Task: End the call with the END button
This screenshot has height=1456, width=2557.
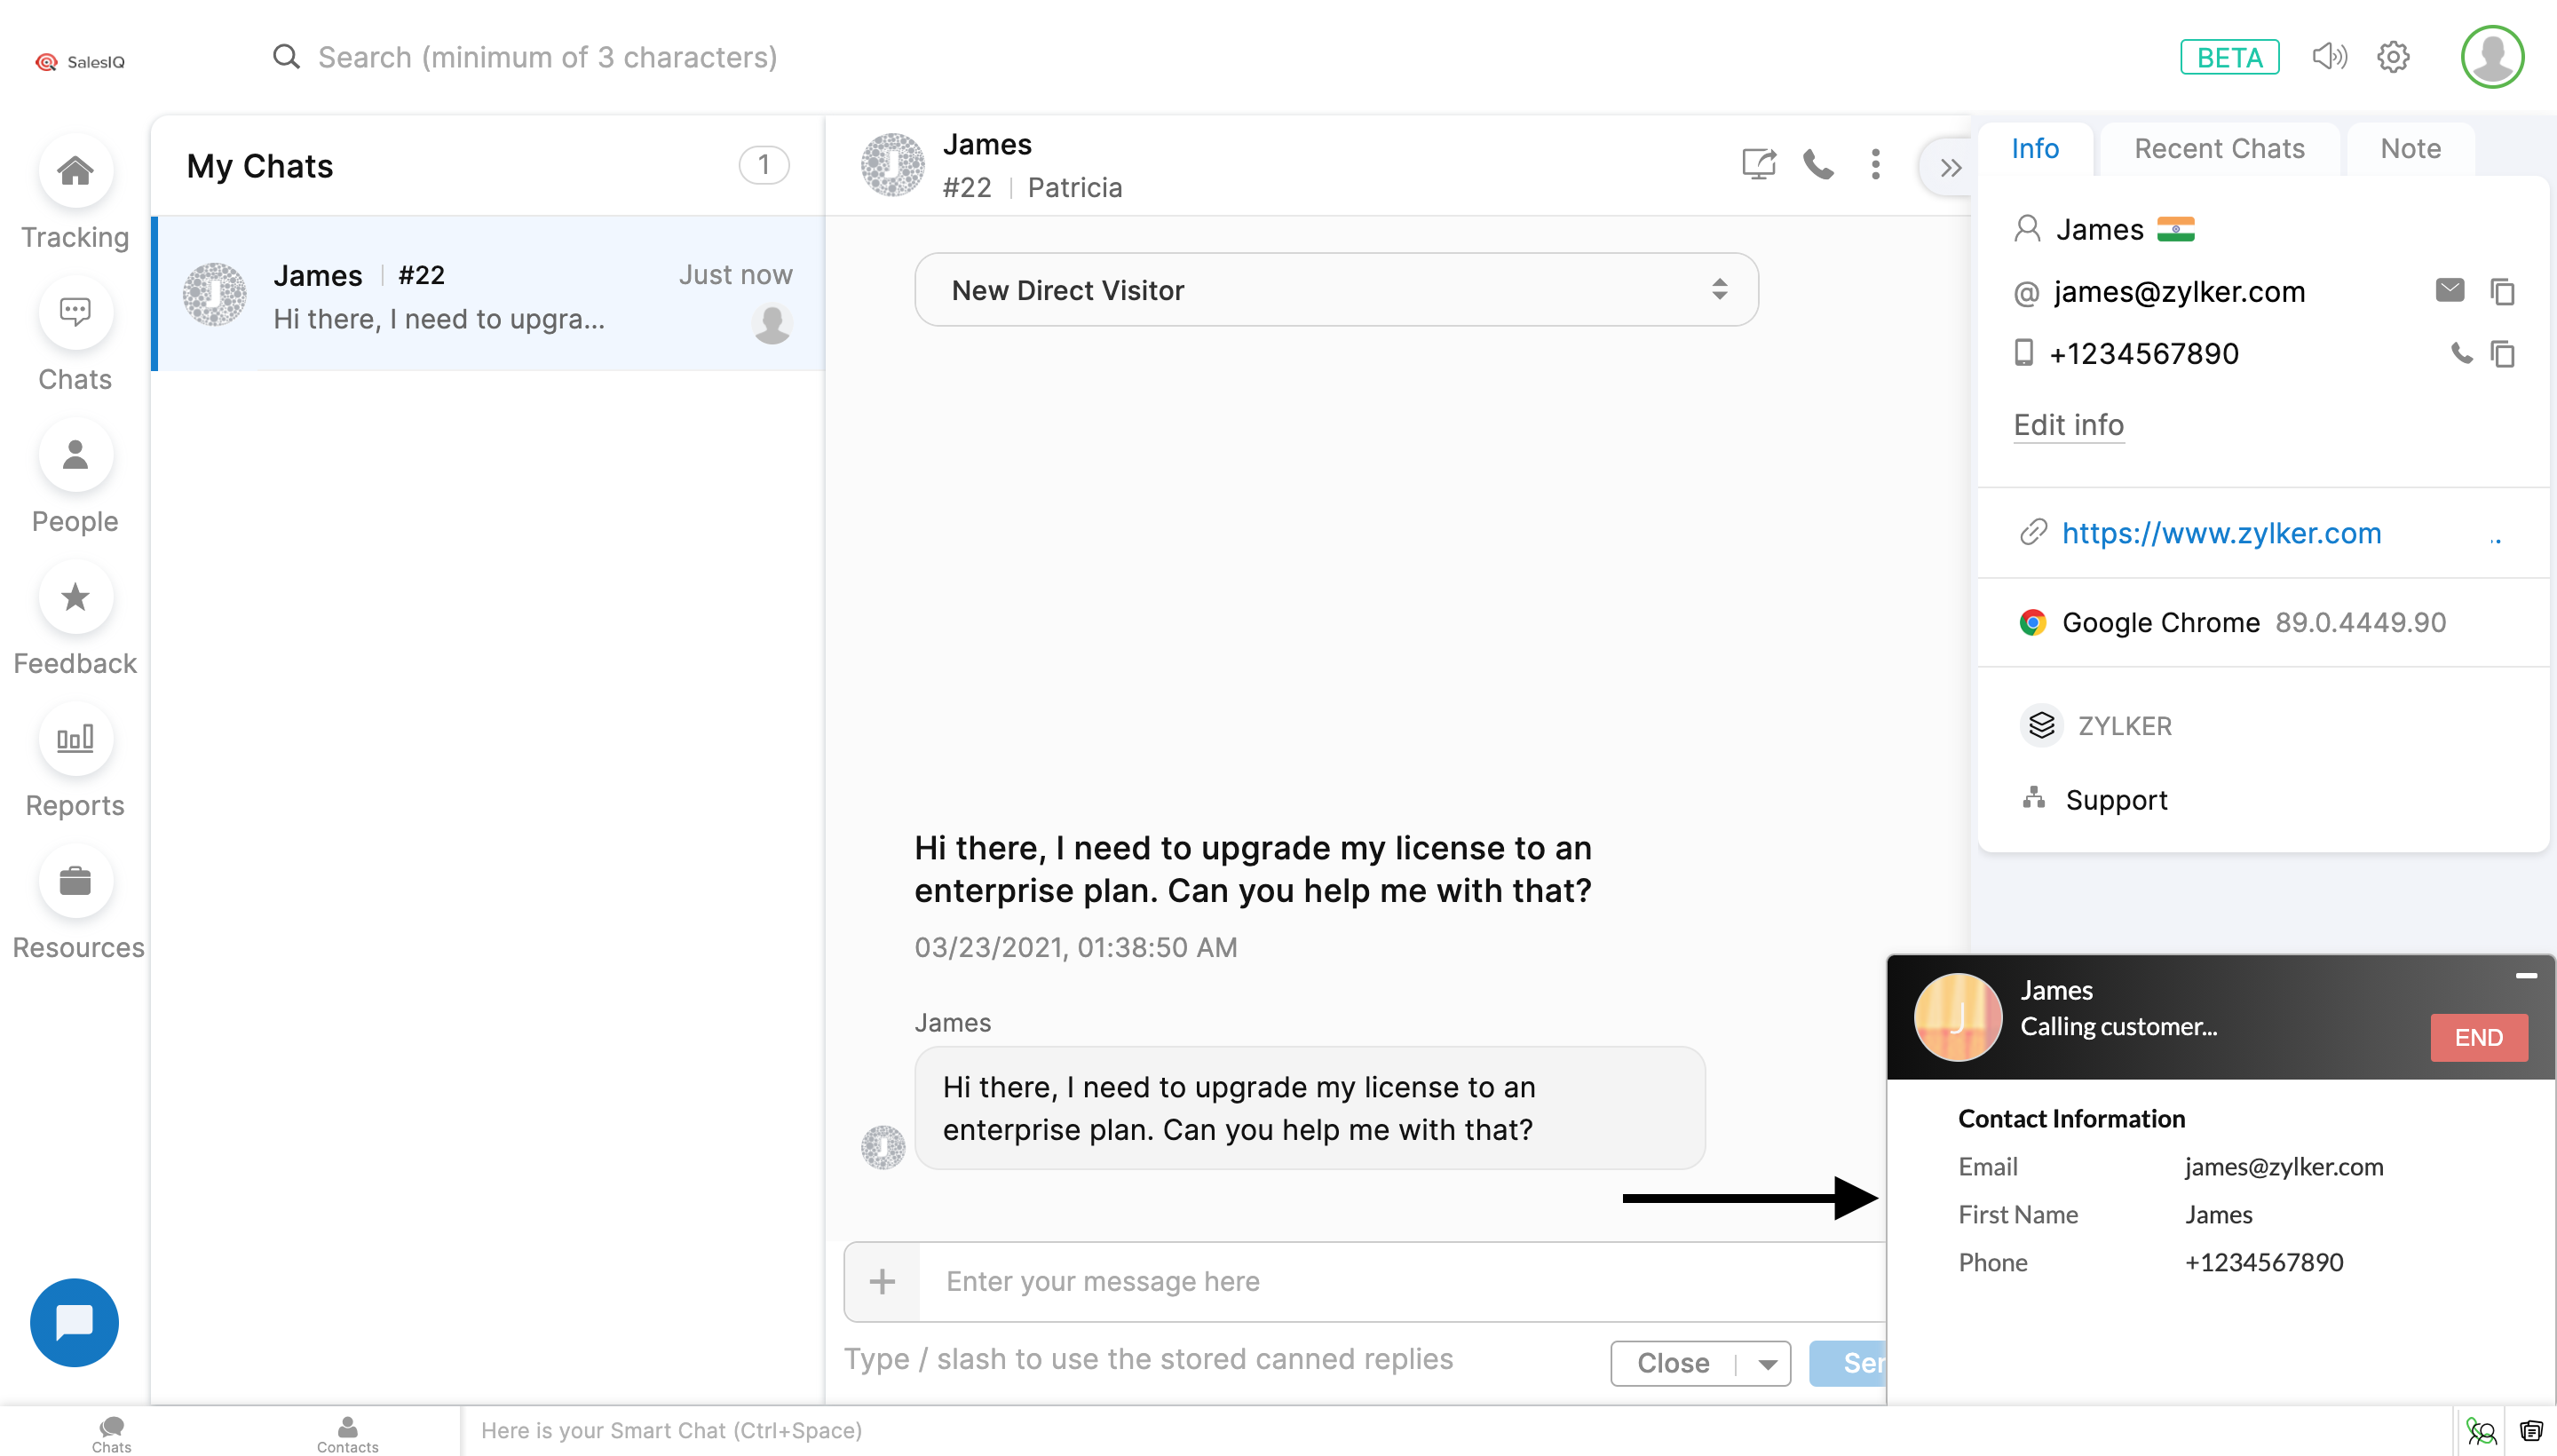Action: (x=2478, y=1037)
